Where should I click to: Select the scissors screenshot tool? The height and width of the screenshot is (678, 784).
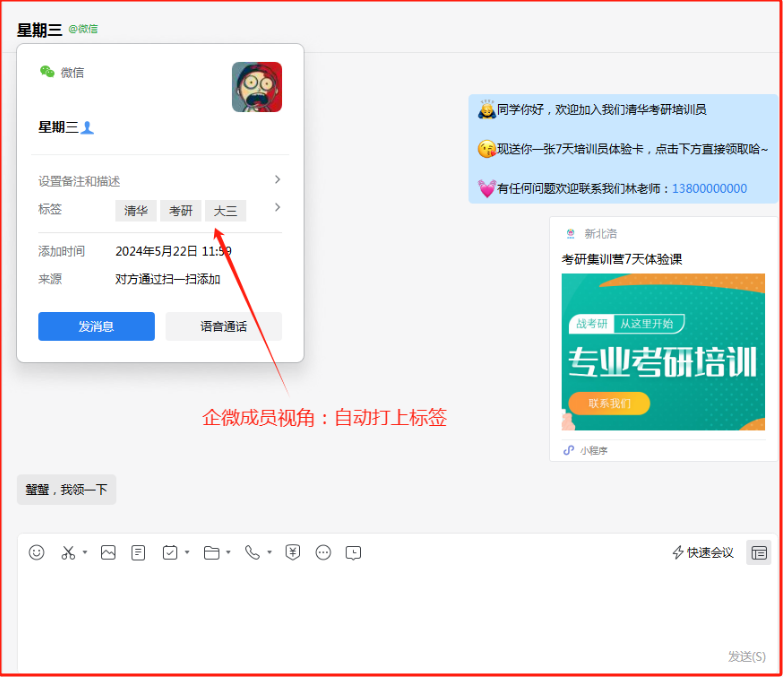(68, 552)
